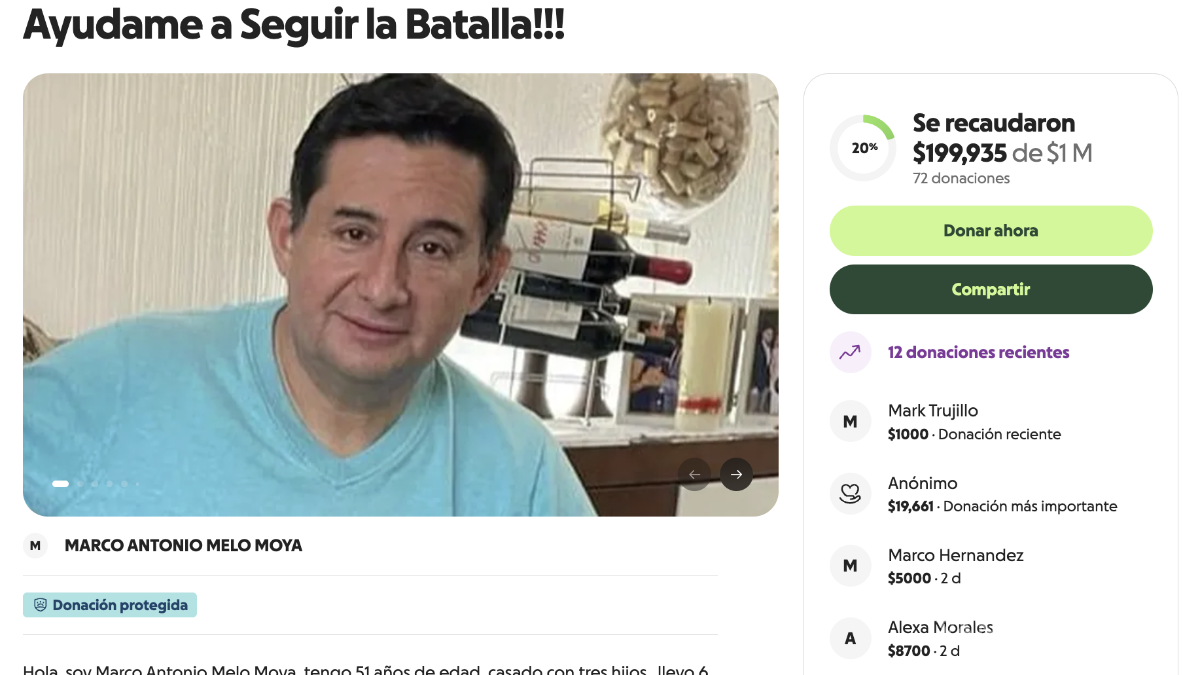1200x675 pixels.
Task: Select the first active carousel dot indicator
Action: pos(61,484)
